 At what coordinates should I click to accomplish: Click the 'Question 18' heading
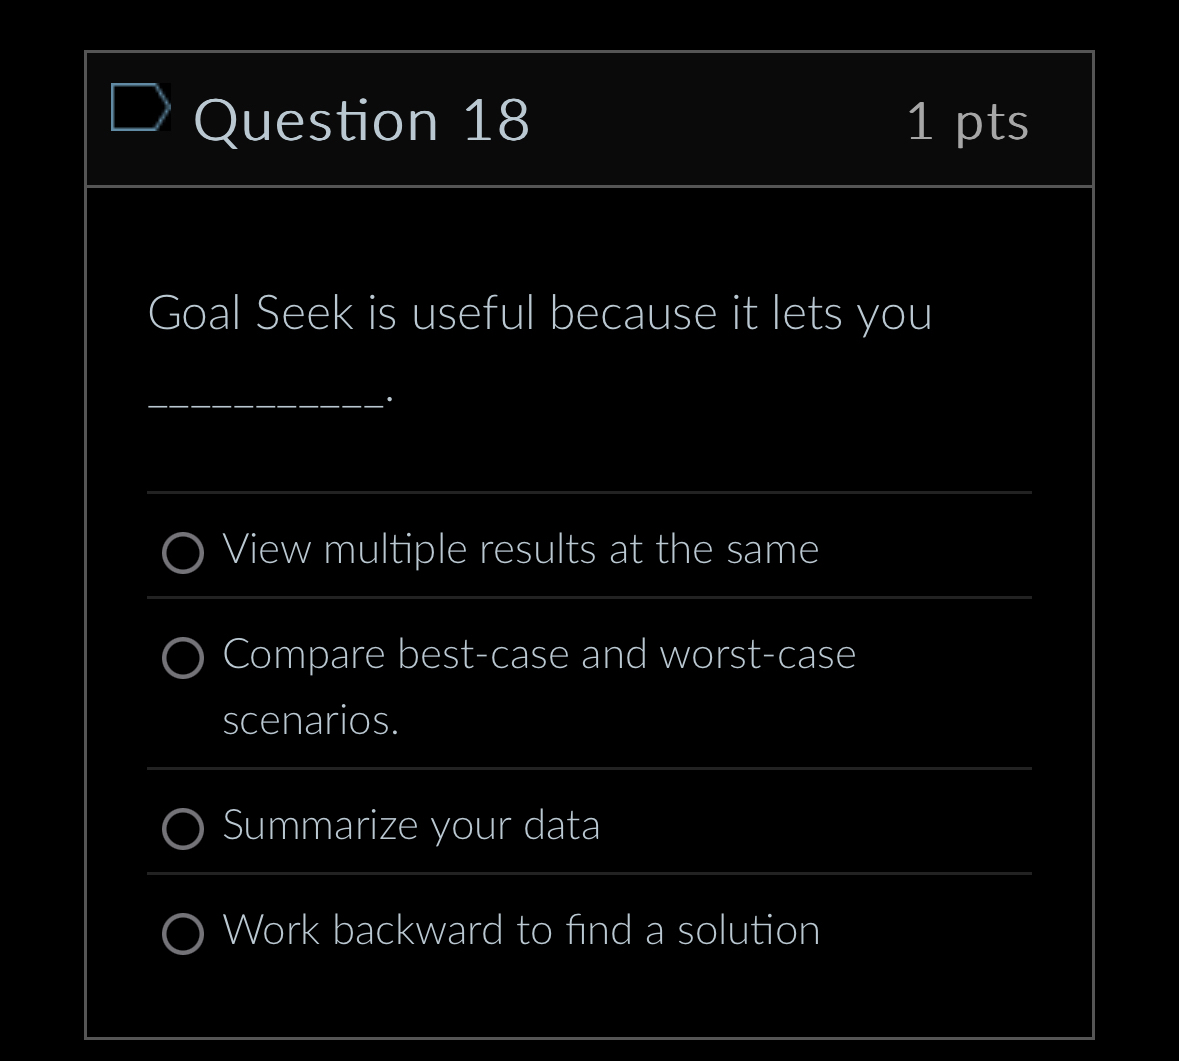[362, 120]
